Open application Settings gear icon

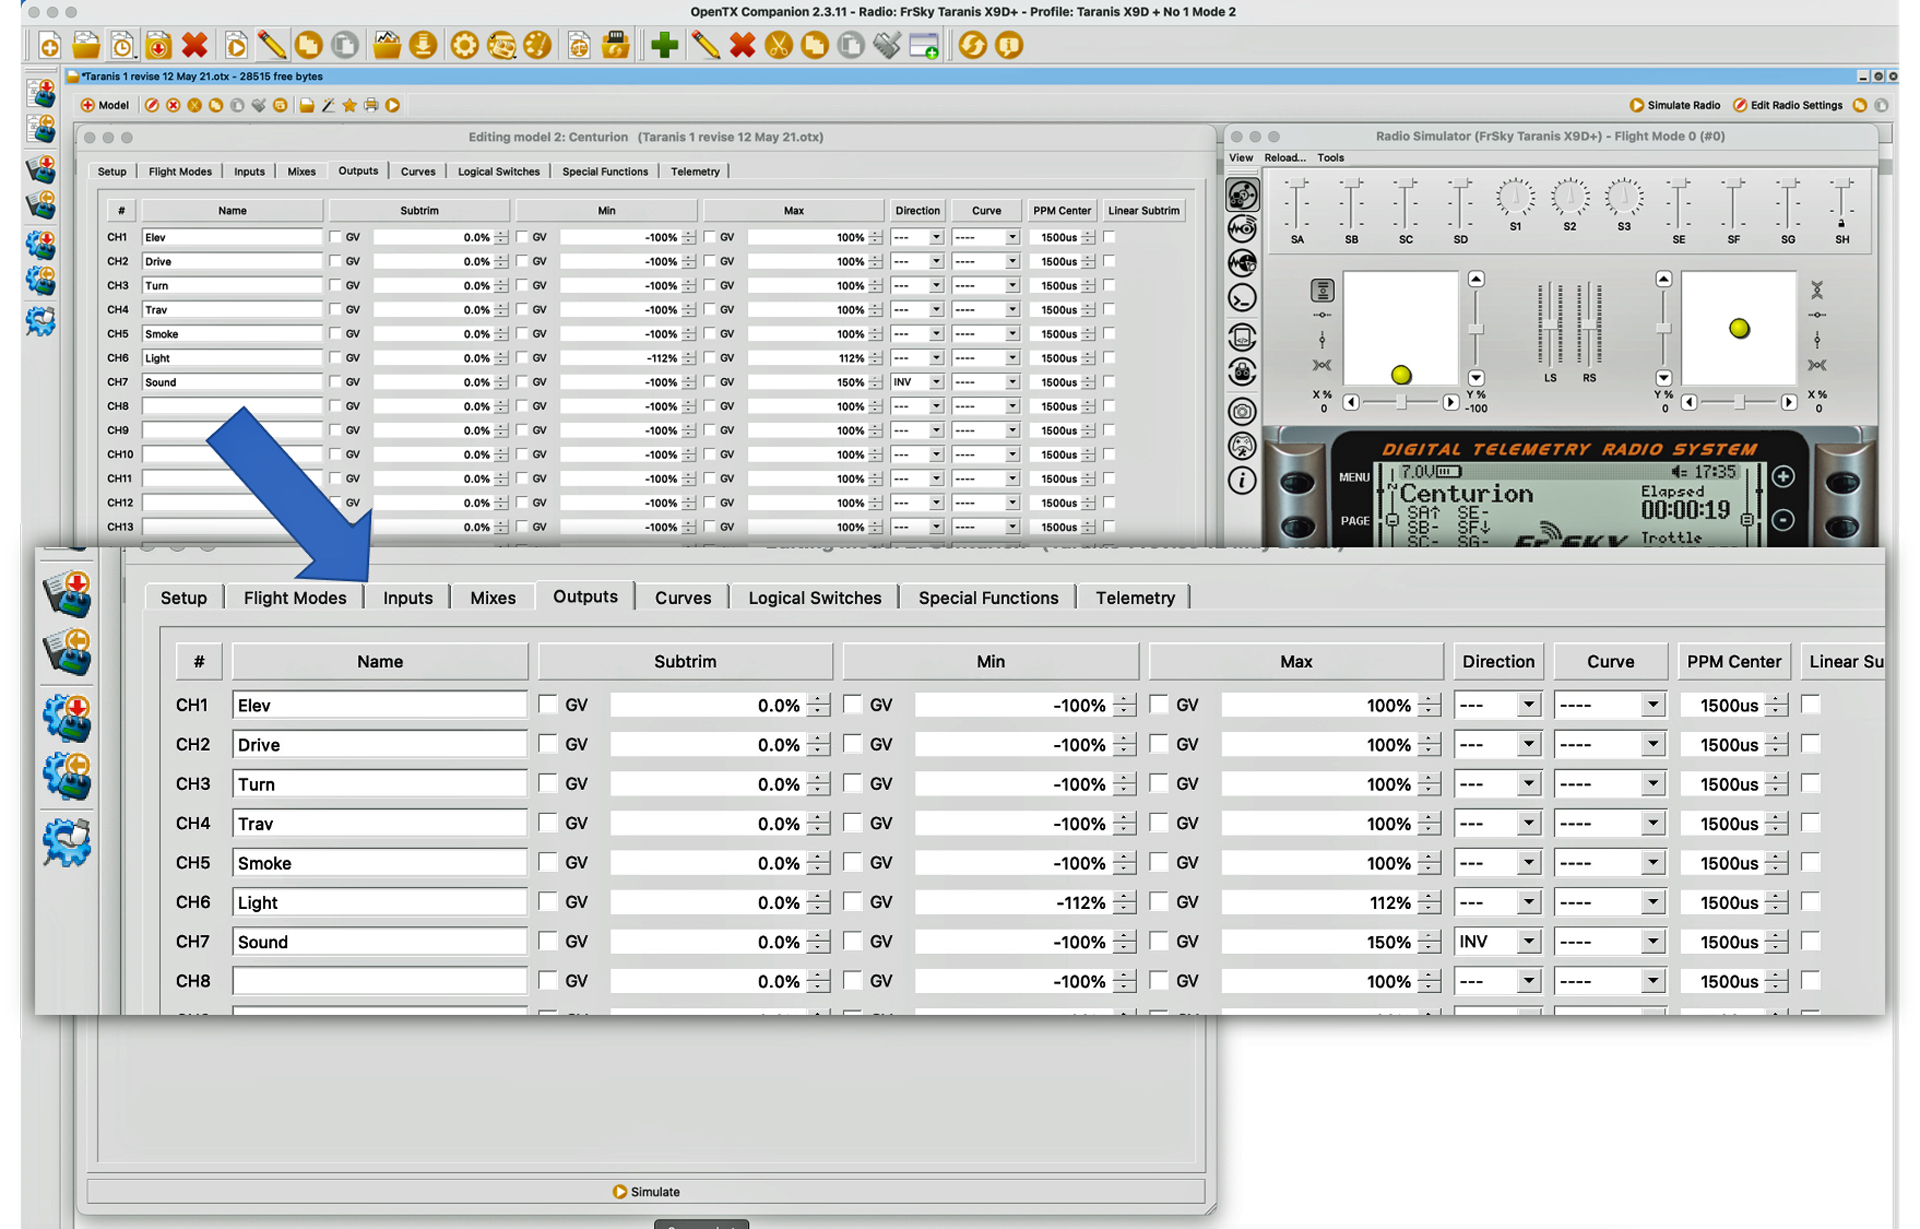[464, 45]
